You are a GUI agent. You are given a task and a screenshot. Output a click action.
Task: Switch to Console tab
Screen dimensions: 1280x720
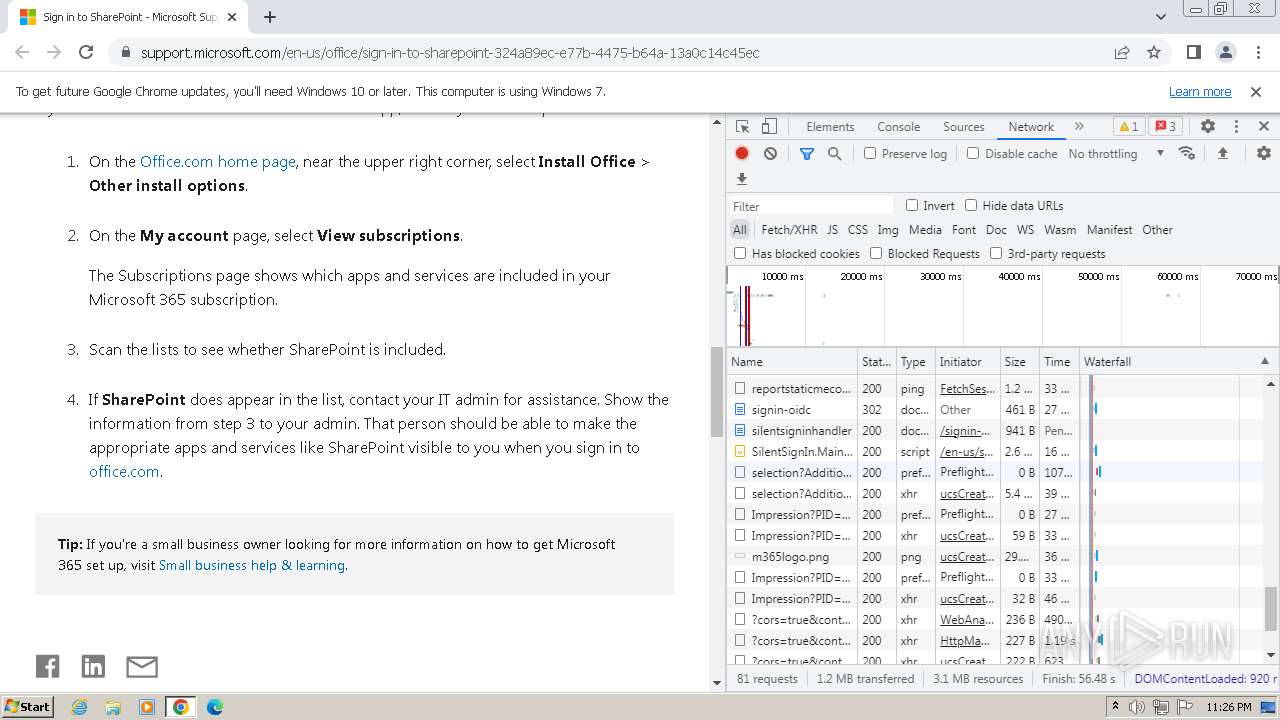point(898,127)
